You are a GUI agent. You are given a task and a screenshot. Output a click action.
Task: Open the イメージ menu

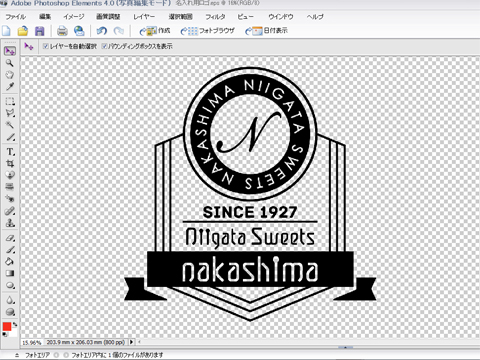[74, 17]
